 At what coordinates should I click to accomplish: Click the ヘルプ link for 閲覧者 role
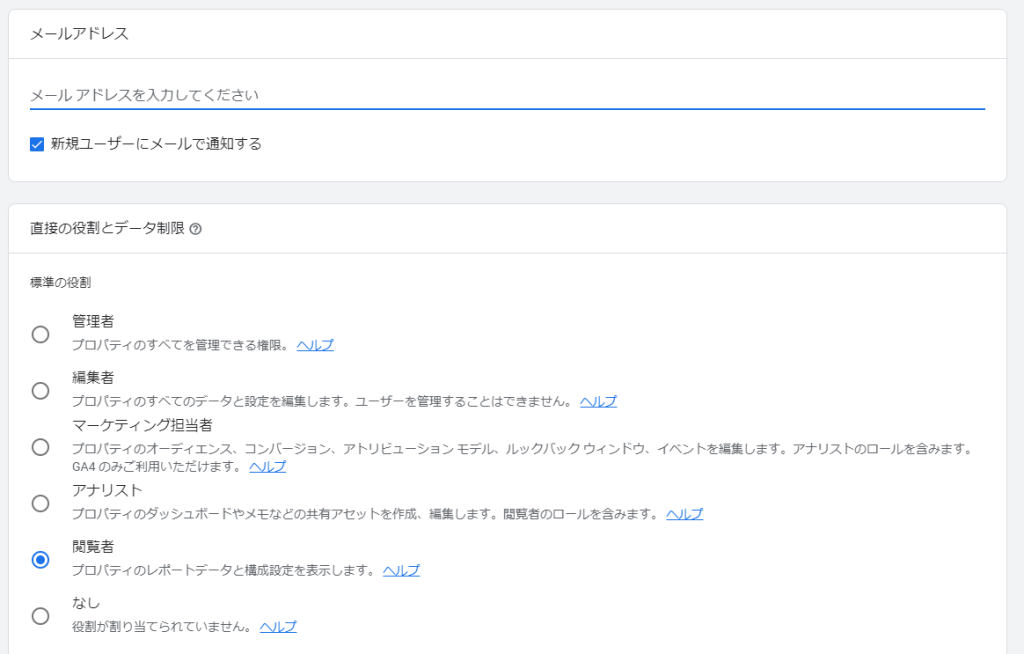[401, 570]
